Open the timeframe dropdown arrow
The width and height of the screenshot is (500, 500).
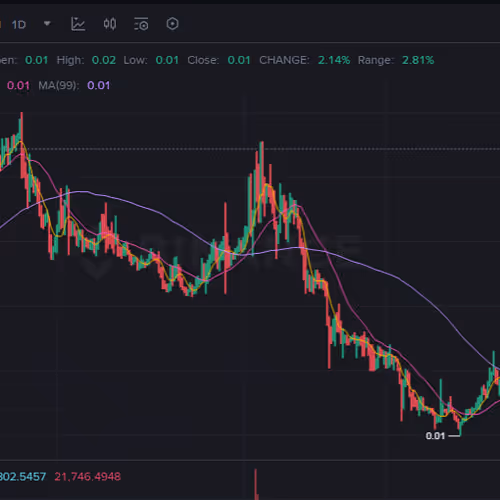coord(47,24)
